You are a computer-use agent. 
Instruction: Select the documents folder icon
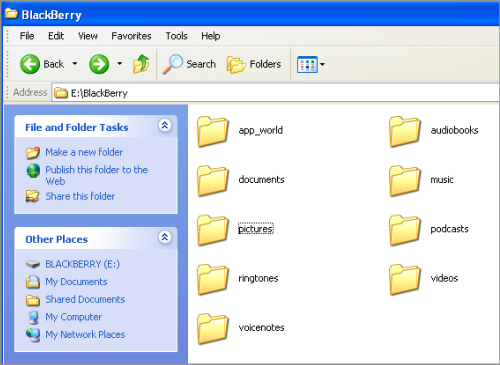click(x=213, y=181)
